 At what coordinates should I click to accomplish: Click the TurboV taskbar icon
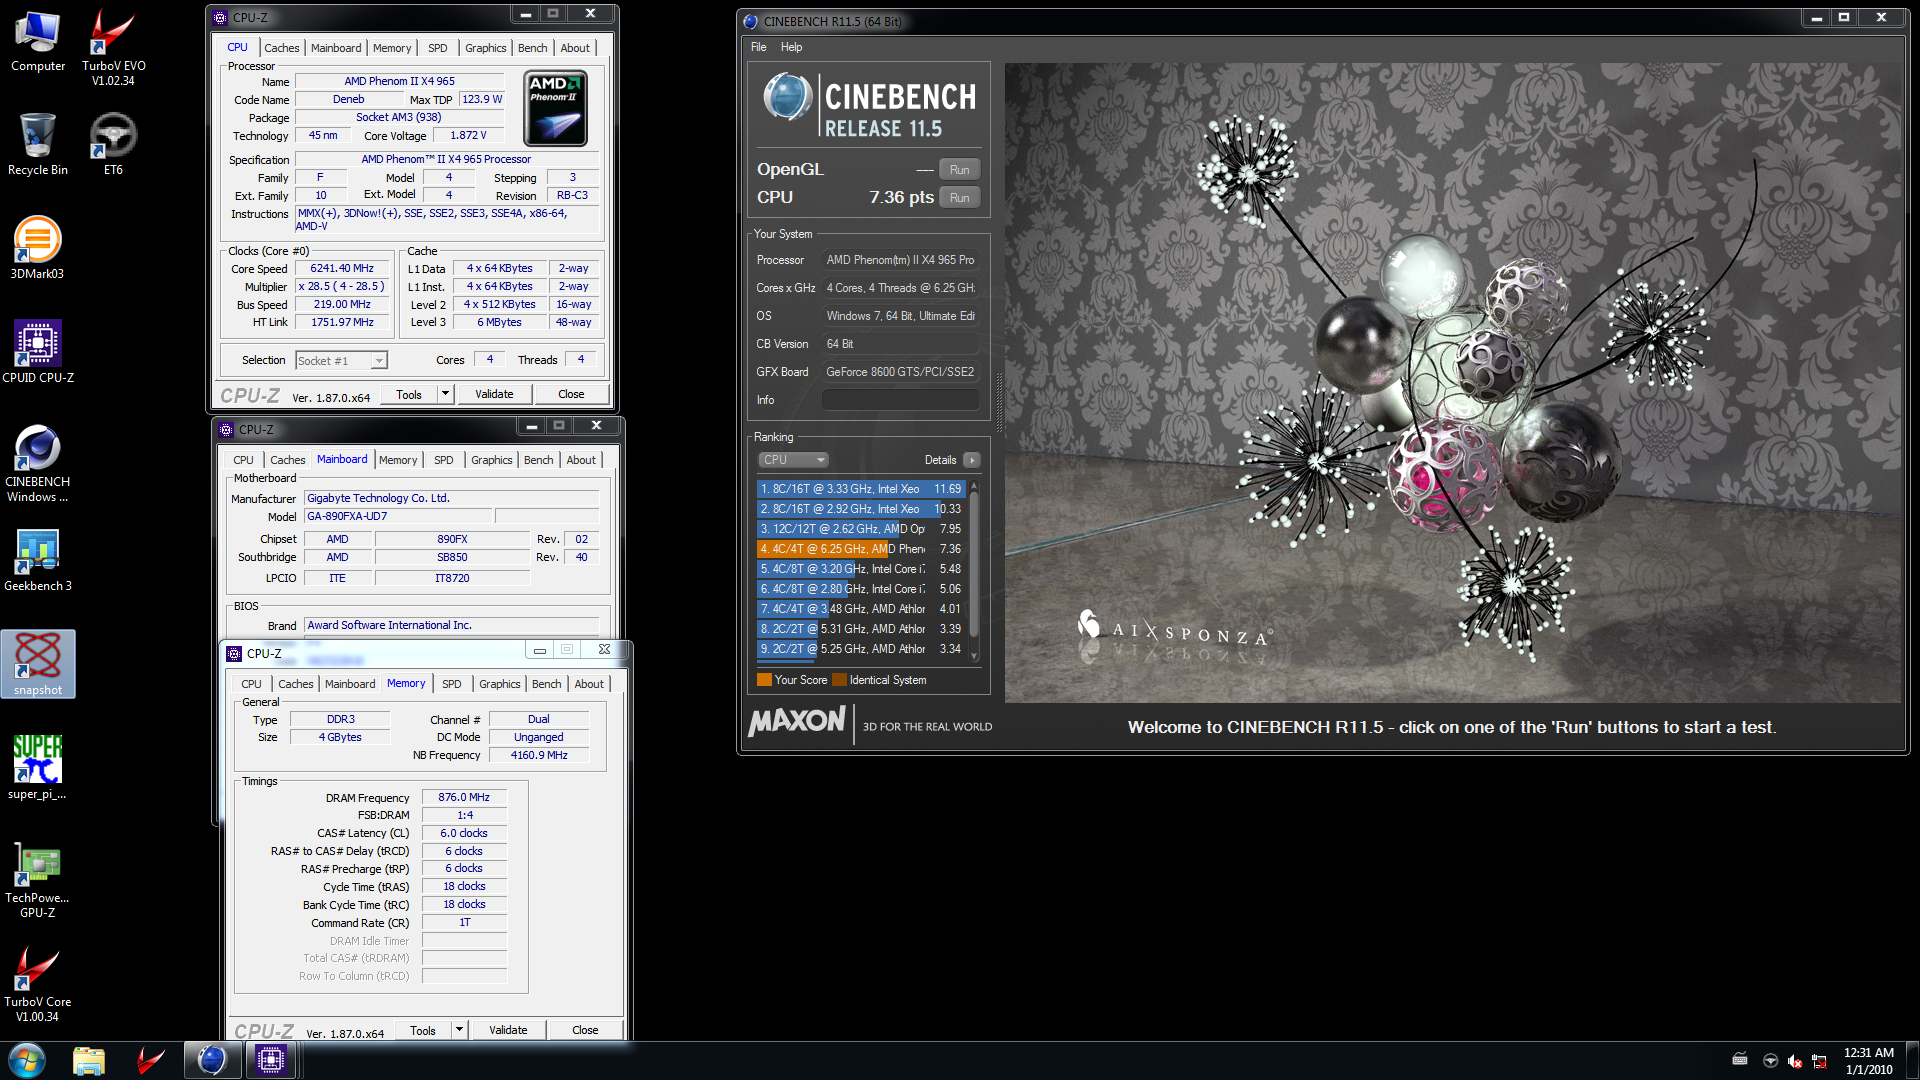150,1060
